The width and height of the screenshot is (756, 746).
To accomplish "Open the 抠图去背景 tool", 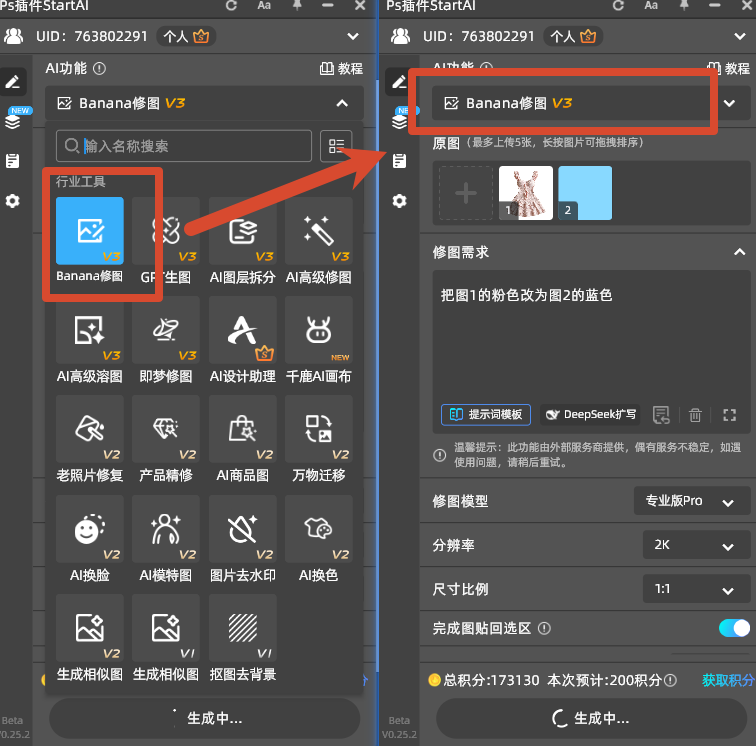I will (x=243, y=628).
